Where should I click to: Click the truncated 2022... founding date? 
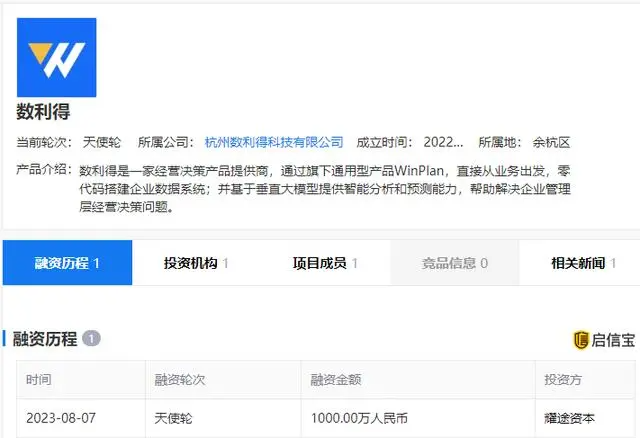click(443, 142)
